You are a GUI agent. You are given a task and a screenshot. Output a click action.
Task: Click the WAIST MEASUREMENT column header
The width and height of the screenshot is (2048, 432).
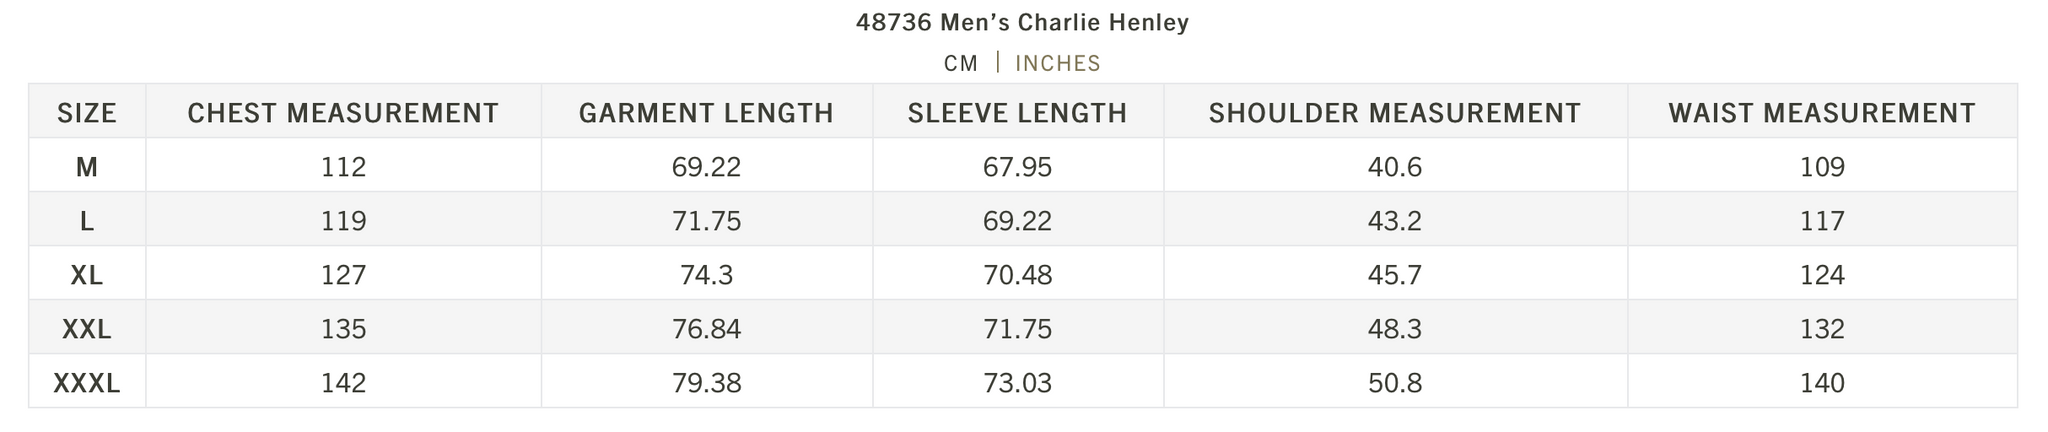click(1822, 113)
